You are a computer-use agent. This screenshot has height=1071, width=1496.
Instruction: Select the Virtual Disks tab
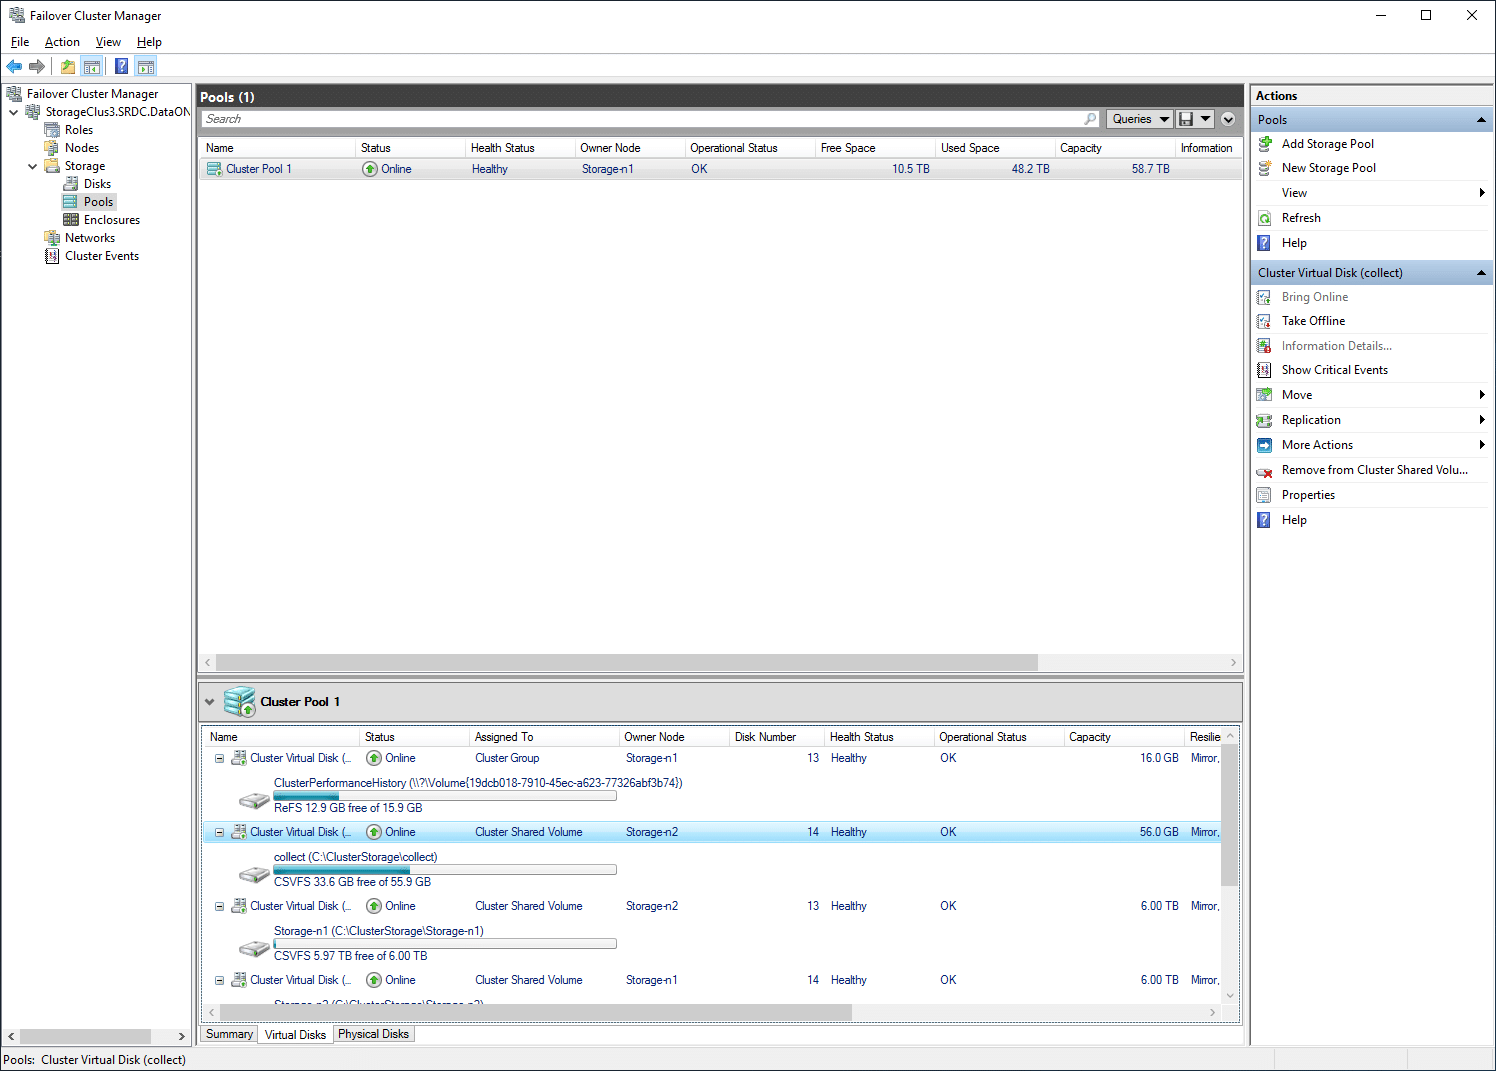(x=295, y=1034)
